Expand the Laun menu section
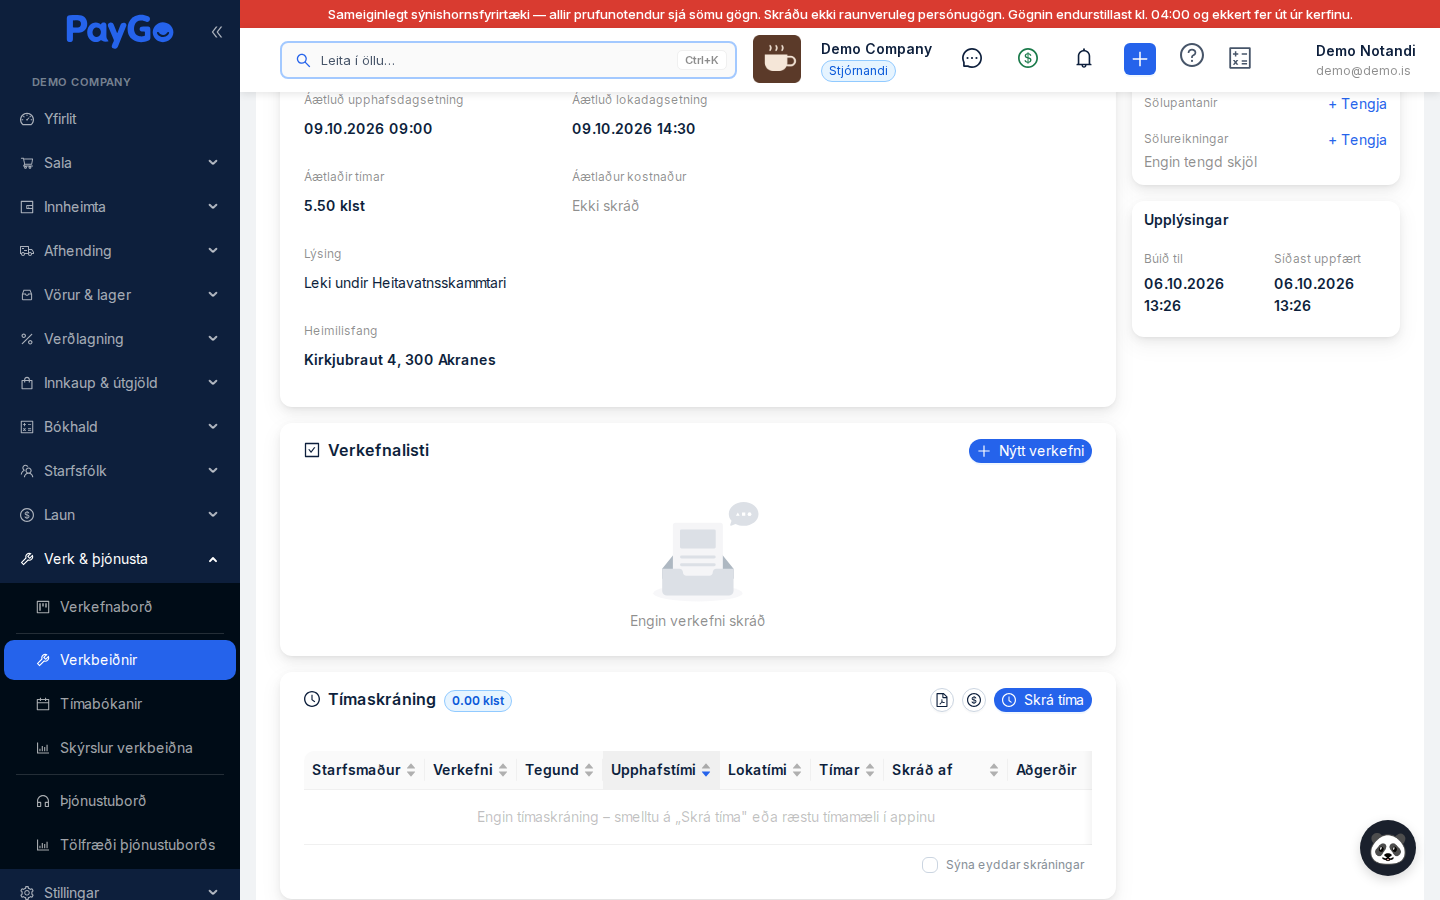Image resolution: width=1440 pixels, height=900 pixels. [120, 515]
